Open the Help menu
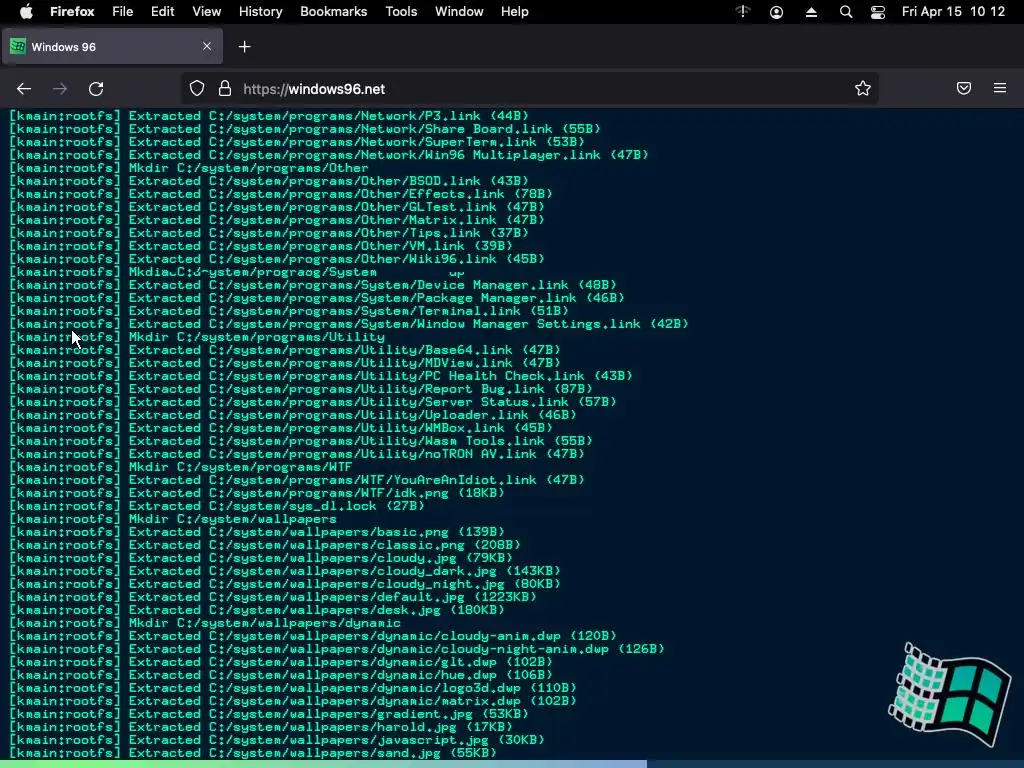This screenshot has width=1024, height=768. (x=515, y=12)
